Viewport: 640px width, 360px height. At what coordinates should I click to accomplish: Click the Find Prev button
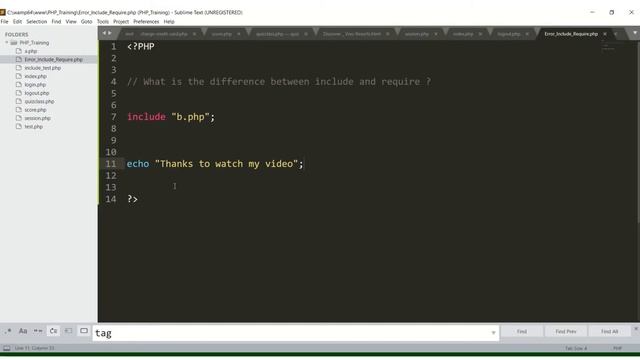(566, 331)
